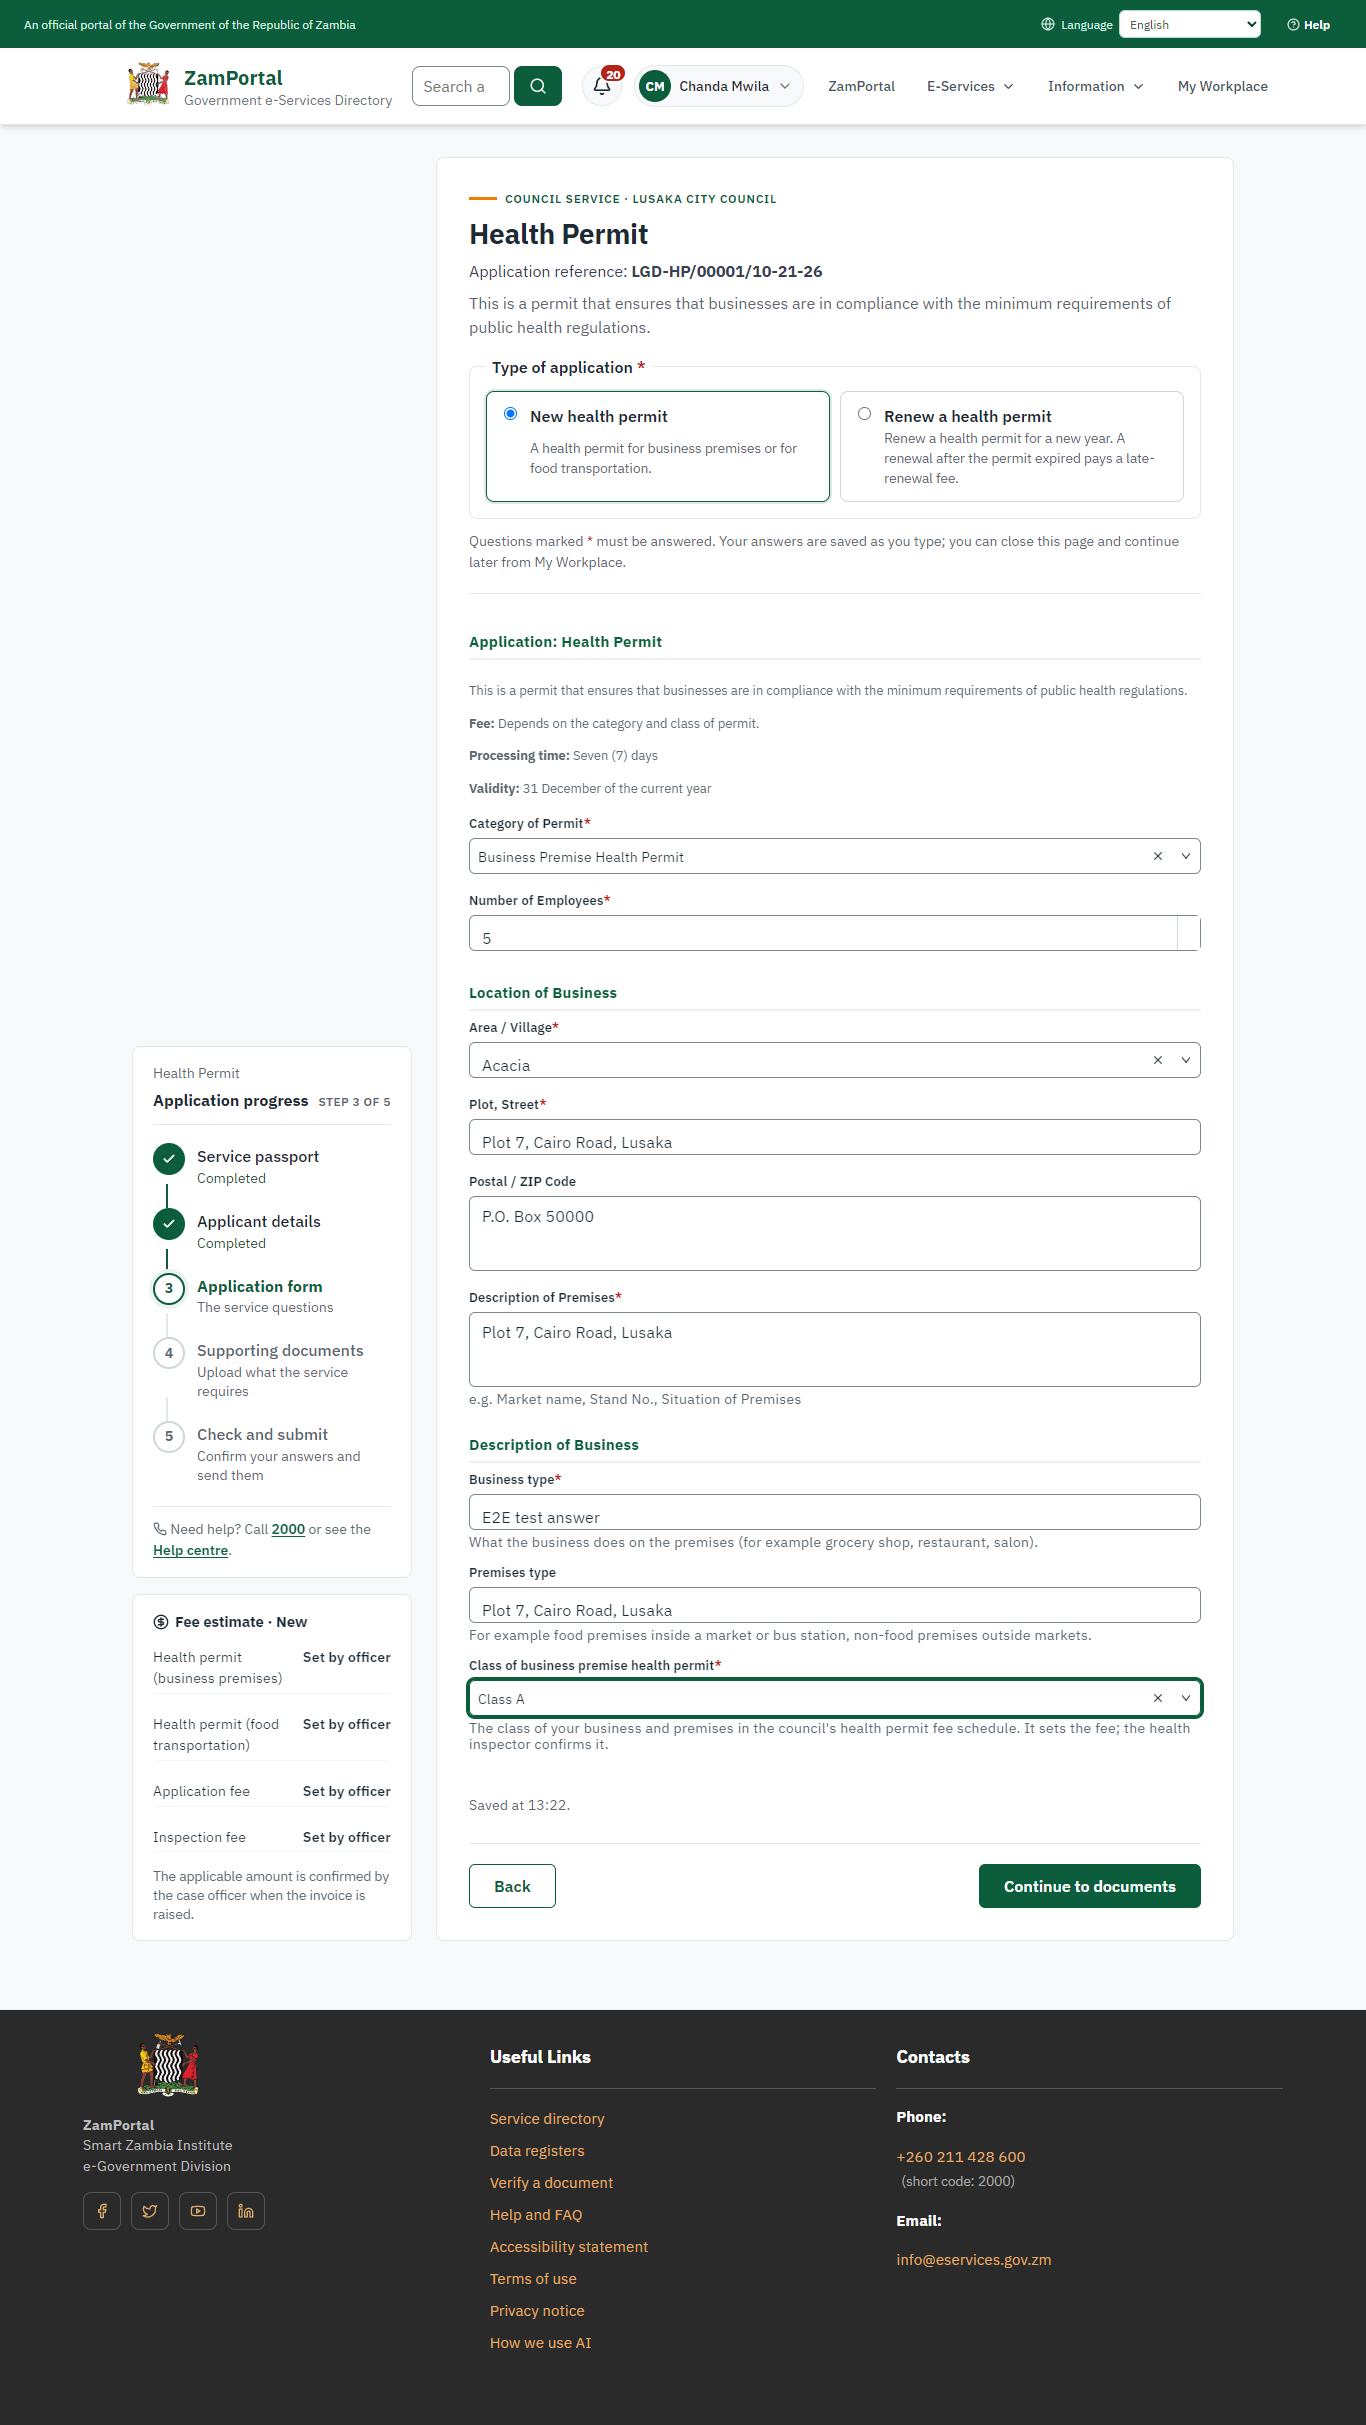This screenshot has height=2425, width=1366.
Task: Clear the Class A selection
Action: 1158,1698
